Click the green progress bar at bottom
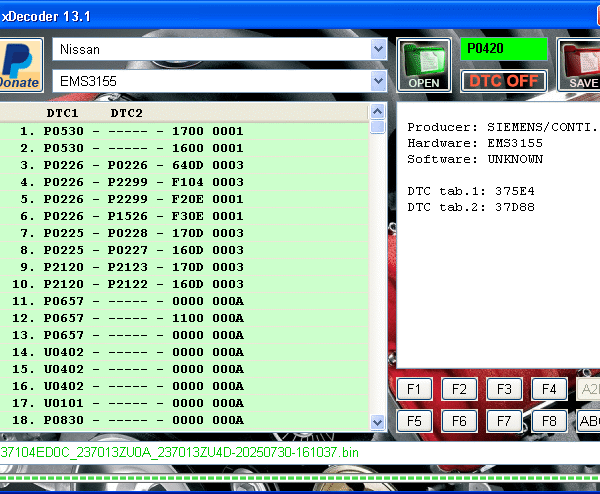Viewport: 600px width, 494px height. pyautogui.click(x=300, y=478)
